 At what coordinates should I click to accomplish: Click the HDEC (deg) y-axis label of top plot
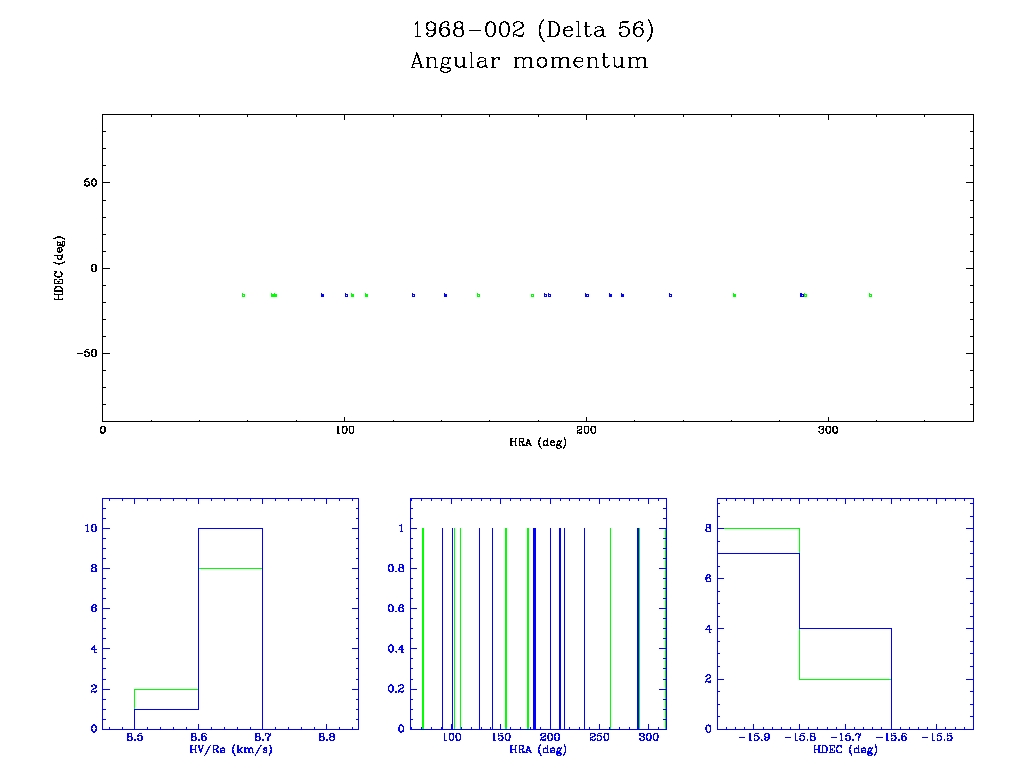[60, 268]
